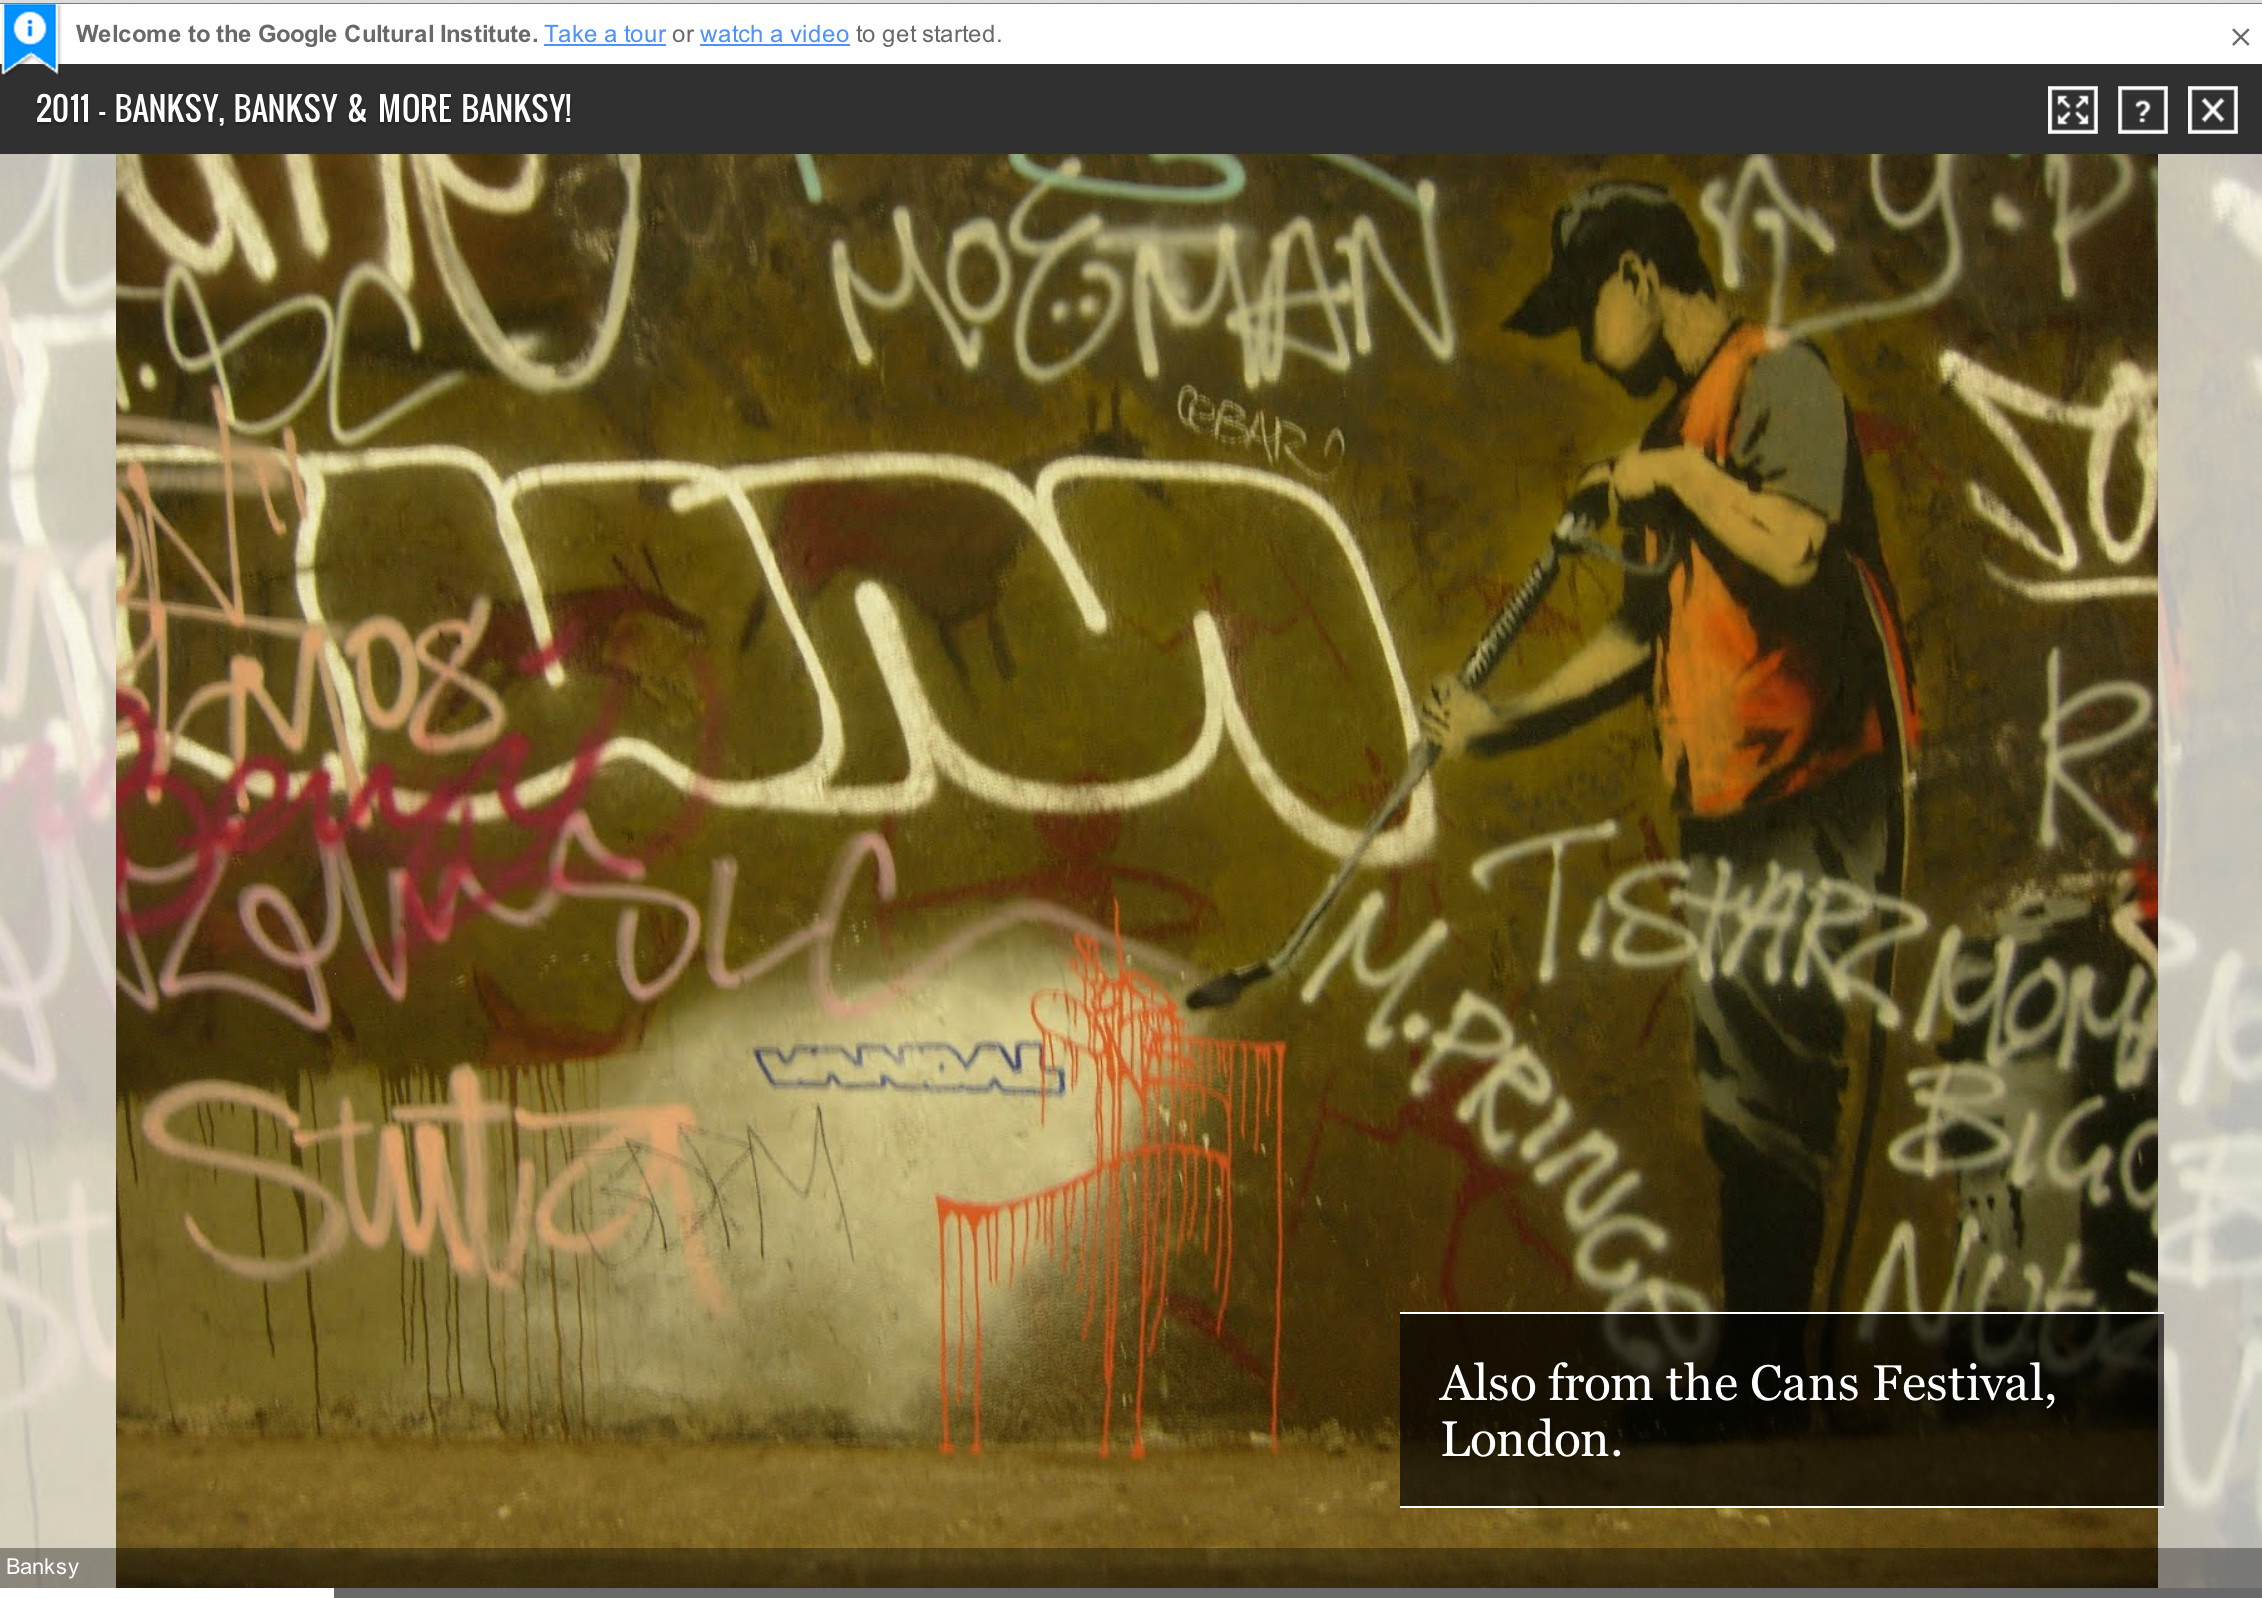Follow the 'watch a video' link
Image resolution: width=2262 pixels, height=1598 pixels.
coord(774,34)
